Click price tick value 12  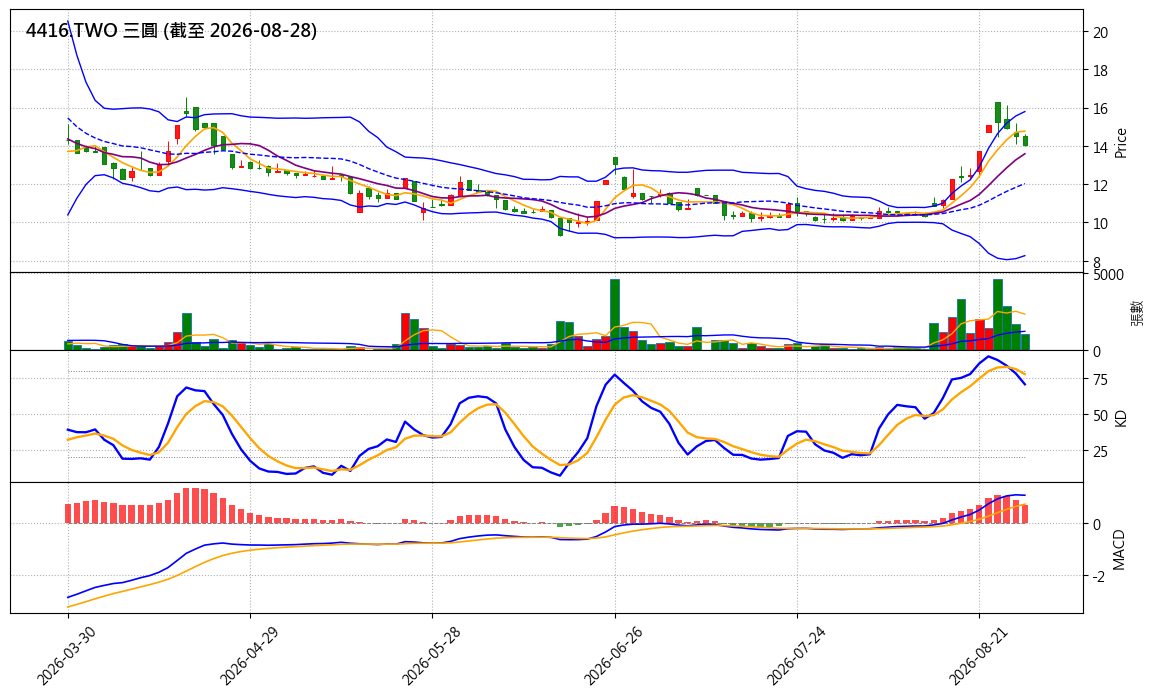(1101, 186)
